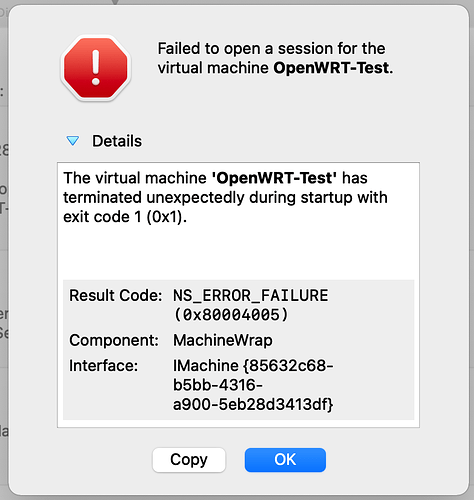Click the b5bb-4316- line of the UUID
The width and height of the screenshot is (474, 500).
218,385
